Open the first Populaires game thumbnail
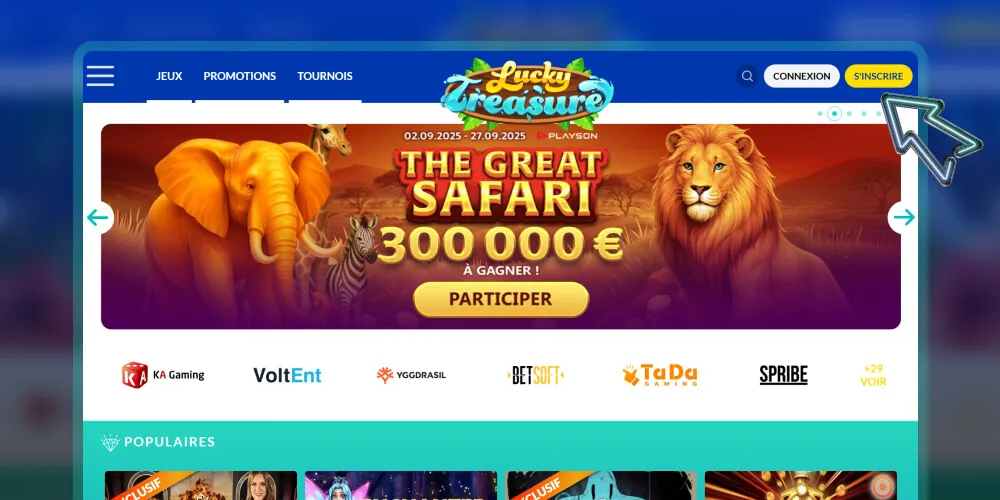Viewport: 1000px width, 500px height. 201,485
